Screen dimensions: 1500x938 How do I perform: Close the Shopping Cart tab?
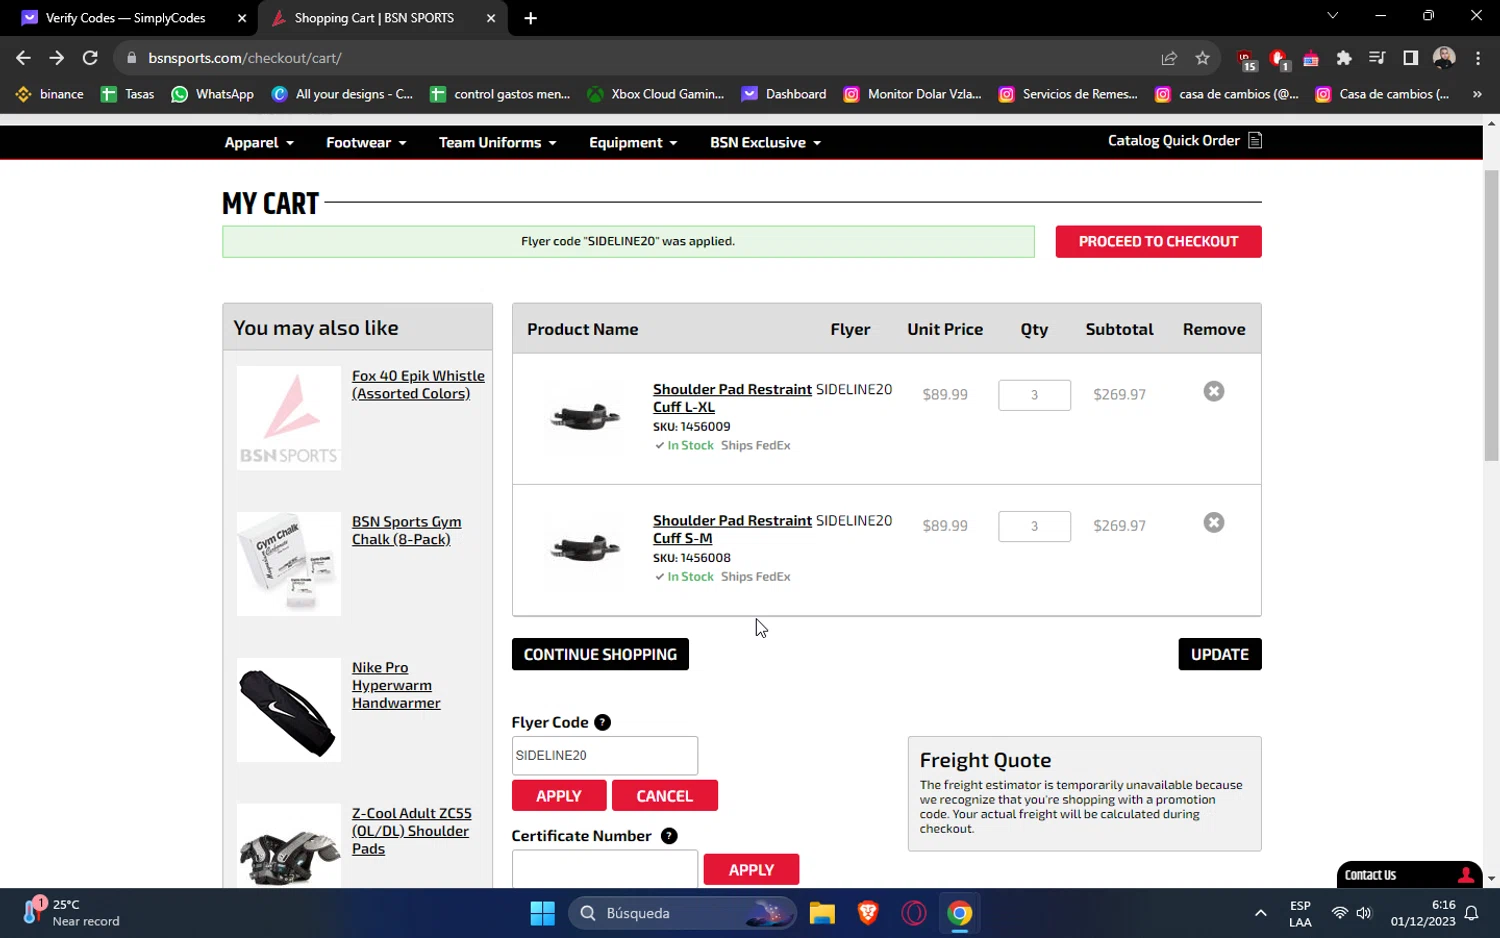tap(490, 18)
